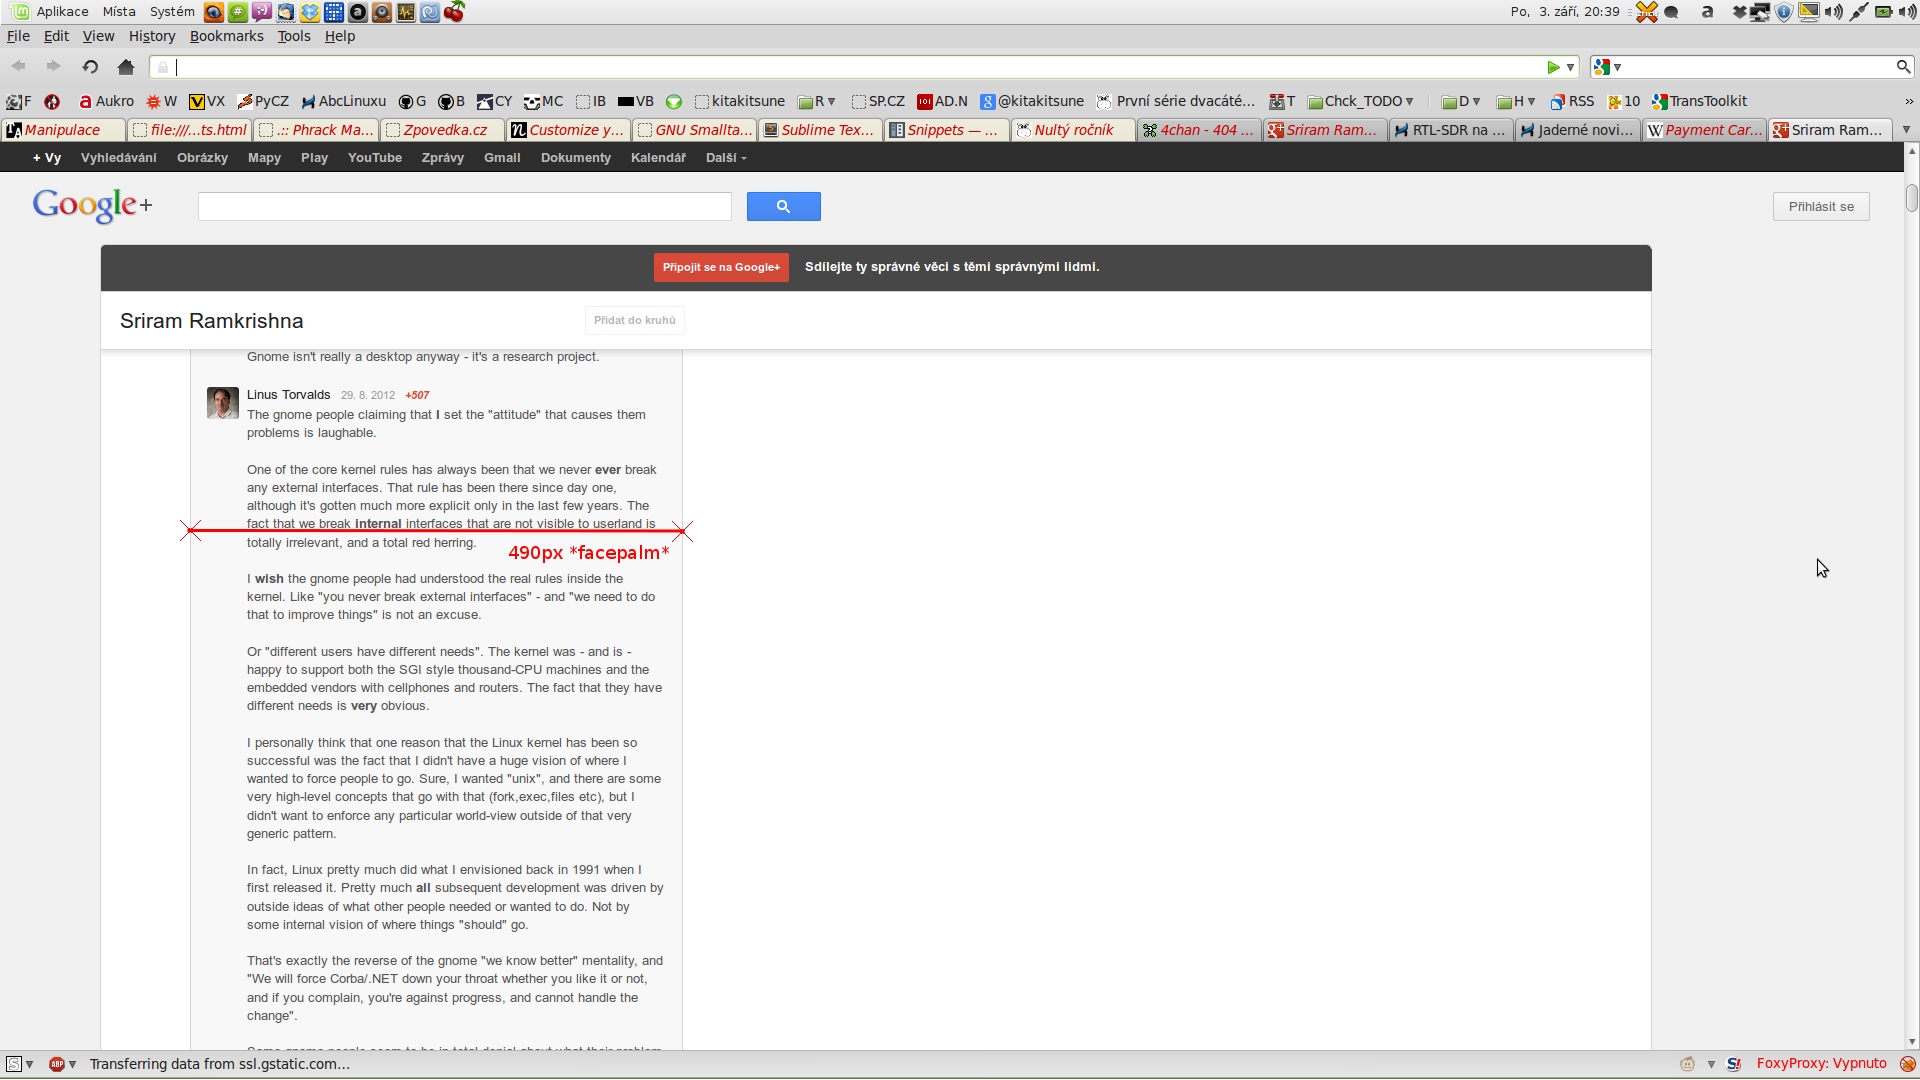The width and height of the screenshot is (1920, 1080).
Task: Open the Systém panel menu
Action: pos(172,12)
